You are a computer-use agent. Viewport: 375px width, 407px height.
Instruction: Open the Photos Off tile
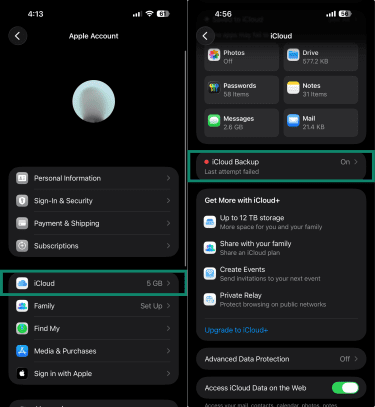(x=241, y=57)
